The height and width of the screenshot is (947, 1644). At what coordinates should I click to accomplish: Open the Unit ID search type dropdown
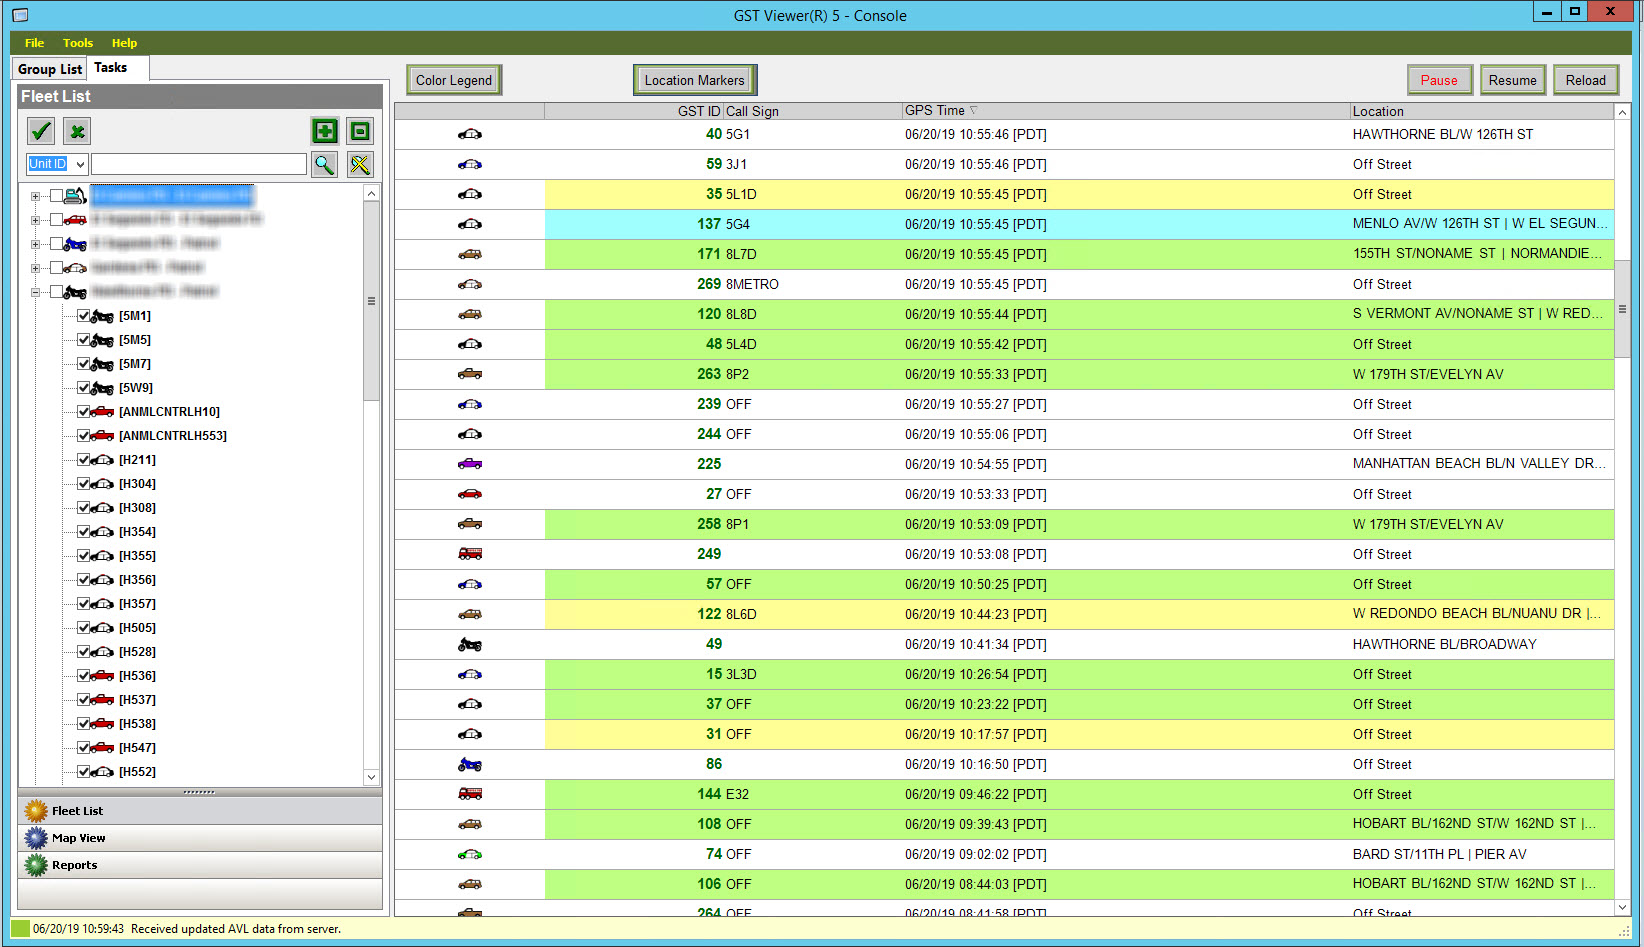click(x=80, y=164)
